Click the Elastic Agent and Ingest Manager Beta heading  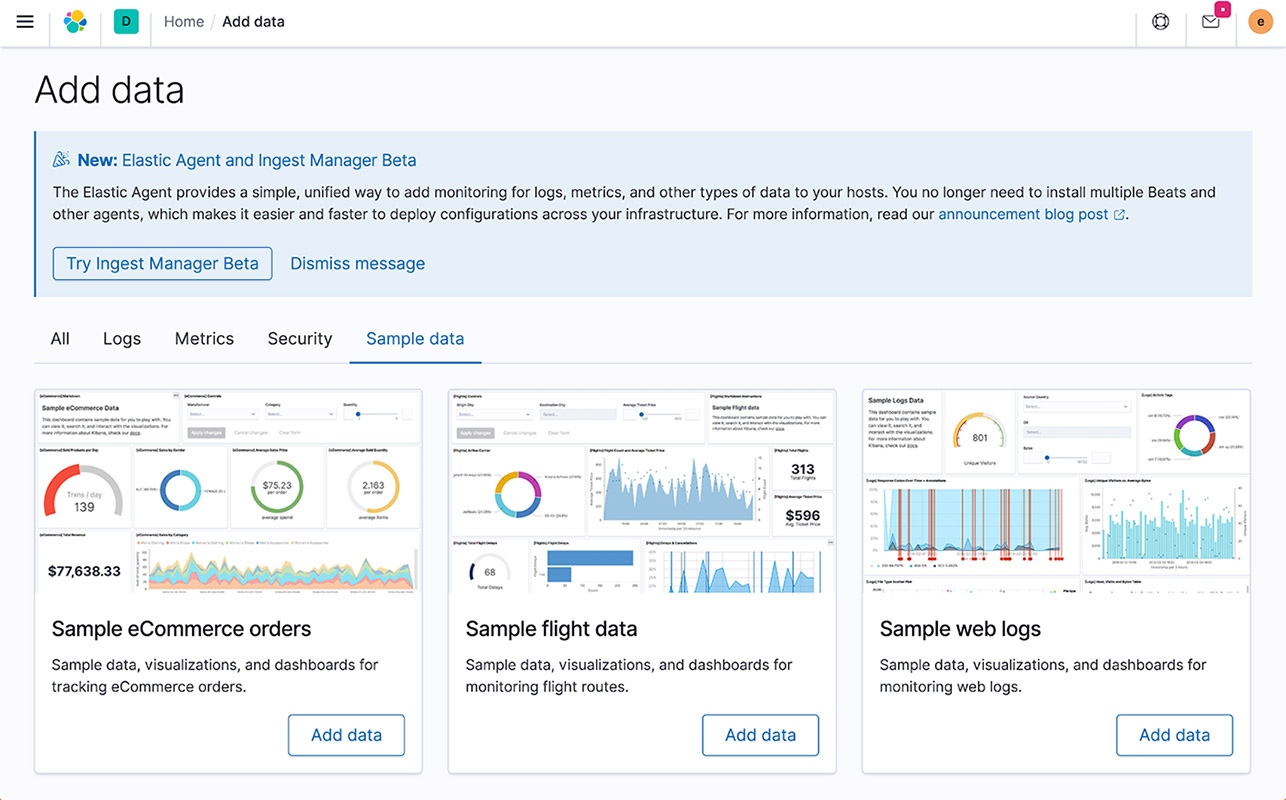tap(247, 160)
